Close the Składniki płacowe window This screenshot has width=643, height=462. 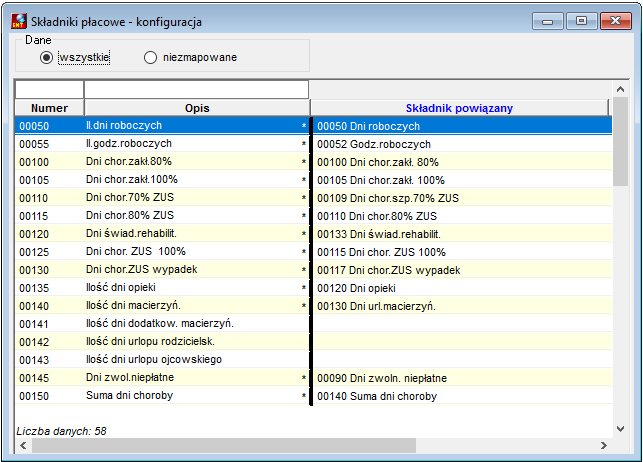click(x=616, y=21)
